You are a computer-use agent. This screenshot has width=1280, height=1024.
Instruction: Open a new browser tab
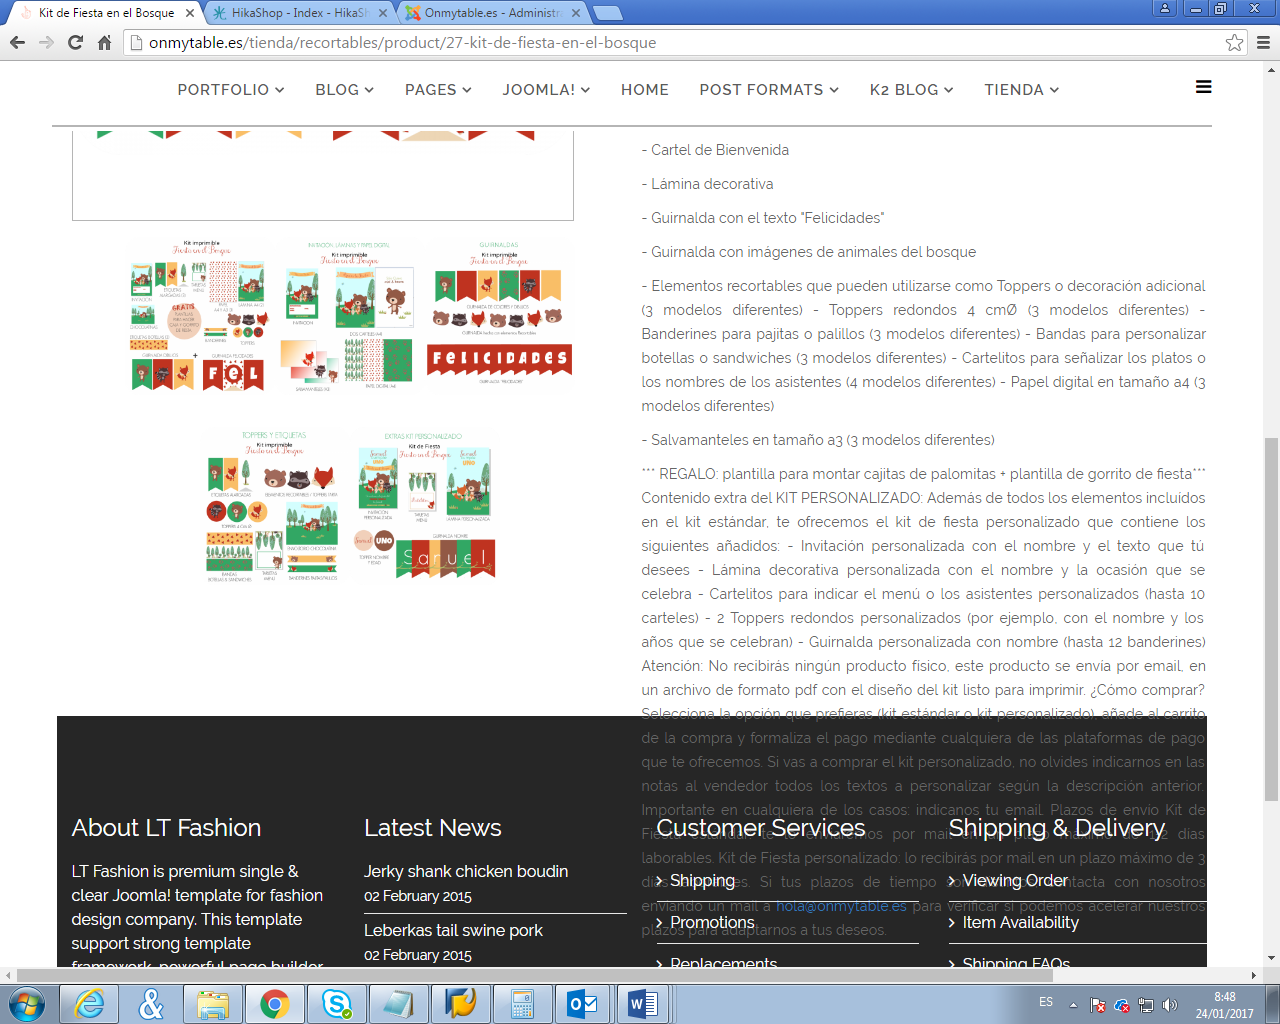[x=607, y=13]
